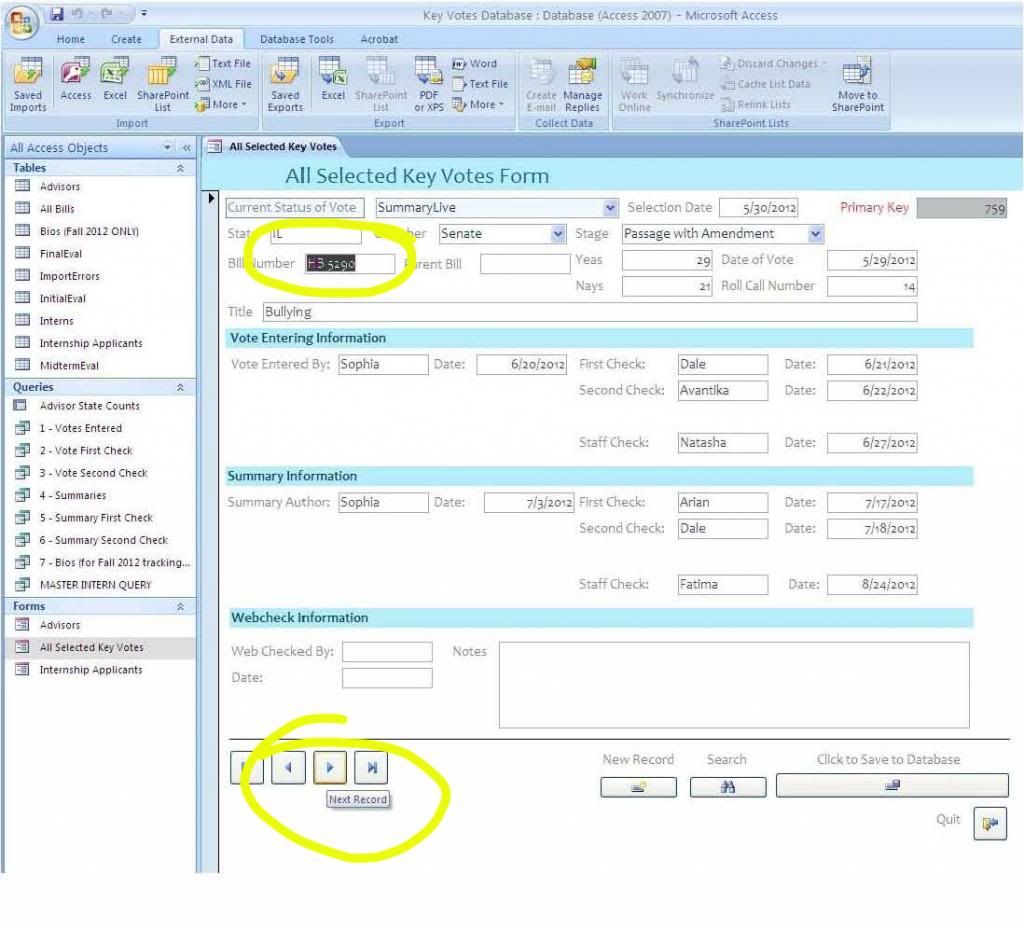
Task: Select the Internship Applicants form
Action: 90,670
